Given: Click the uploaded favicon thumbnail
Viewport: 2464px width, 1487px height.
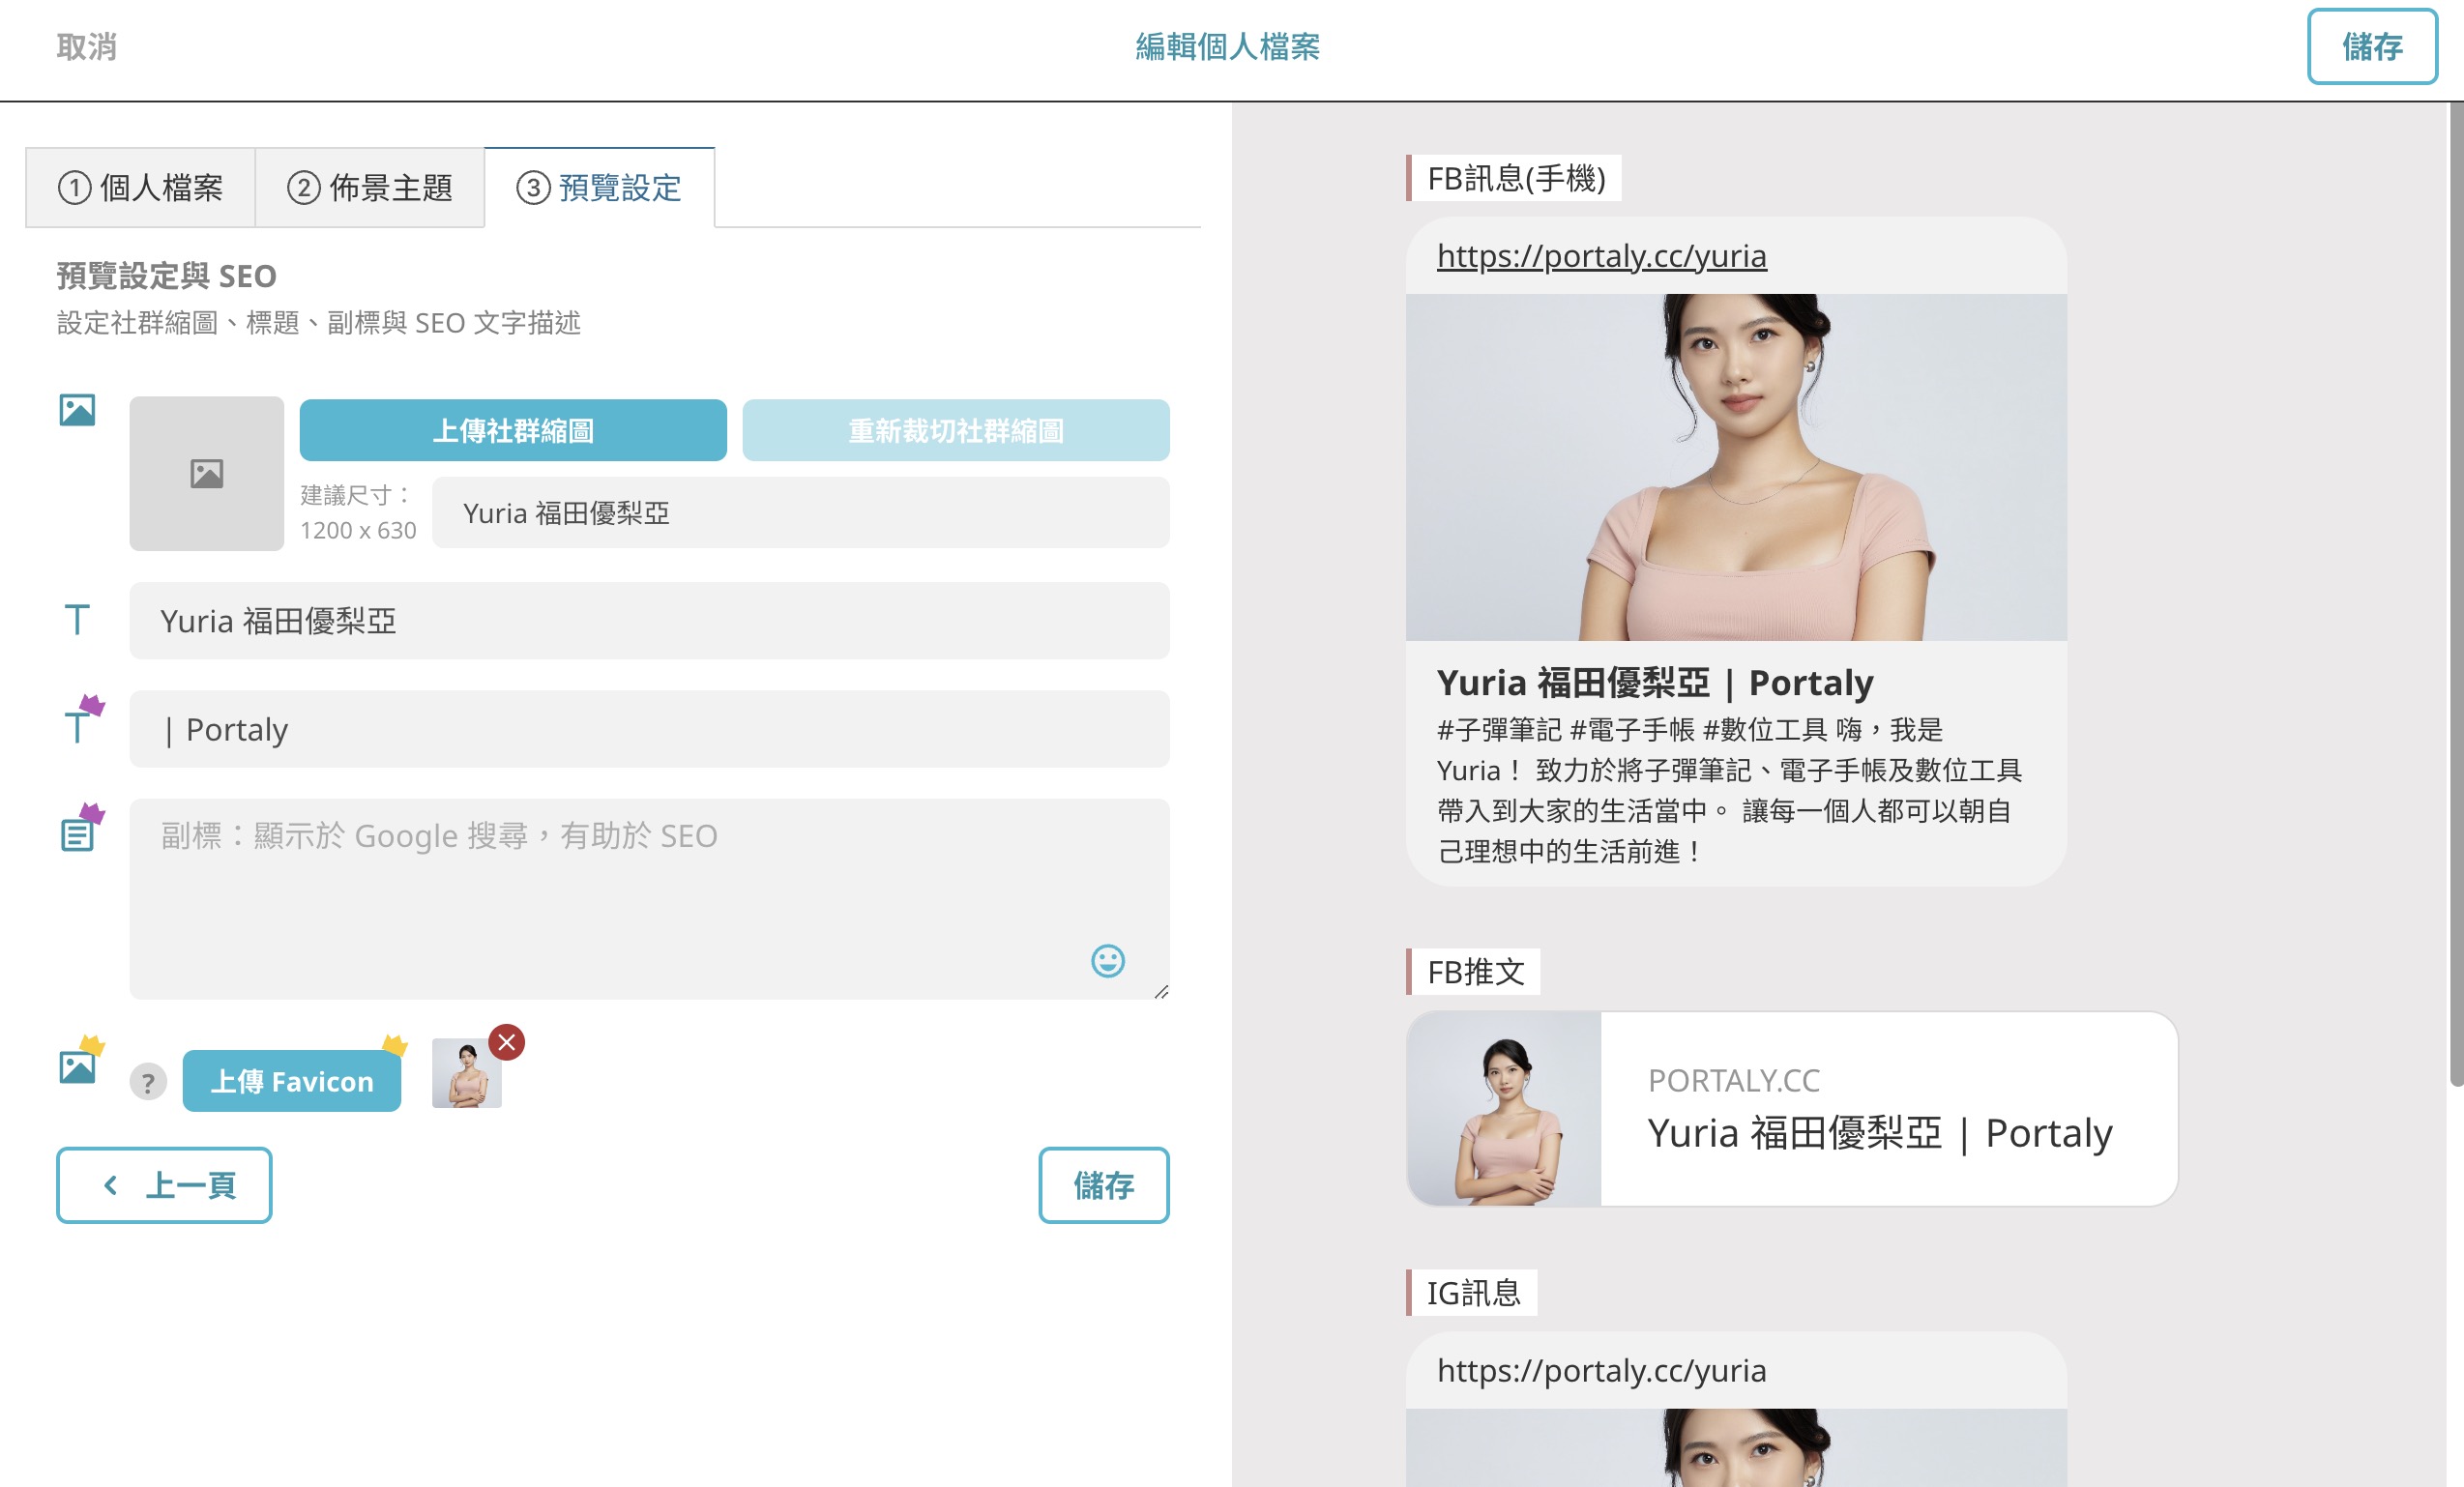Looking at the screenshot, I should coord(467,1073).
